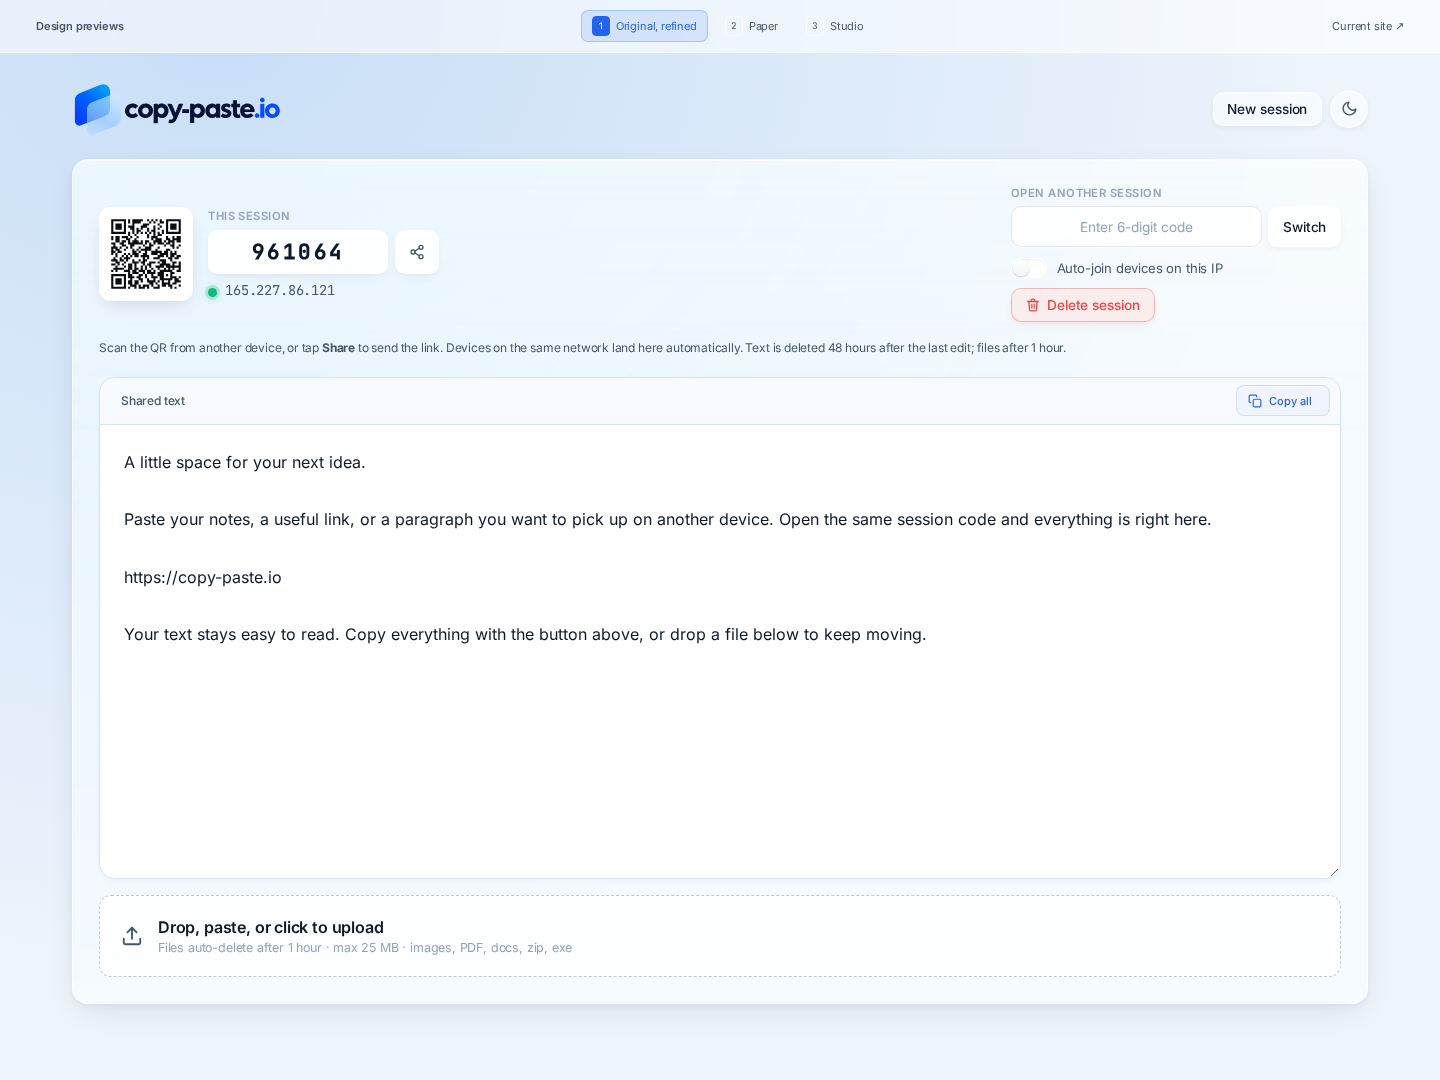Click the OPEN ANOTHER SESSION label

click(1086, 193)
